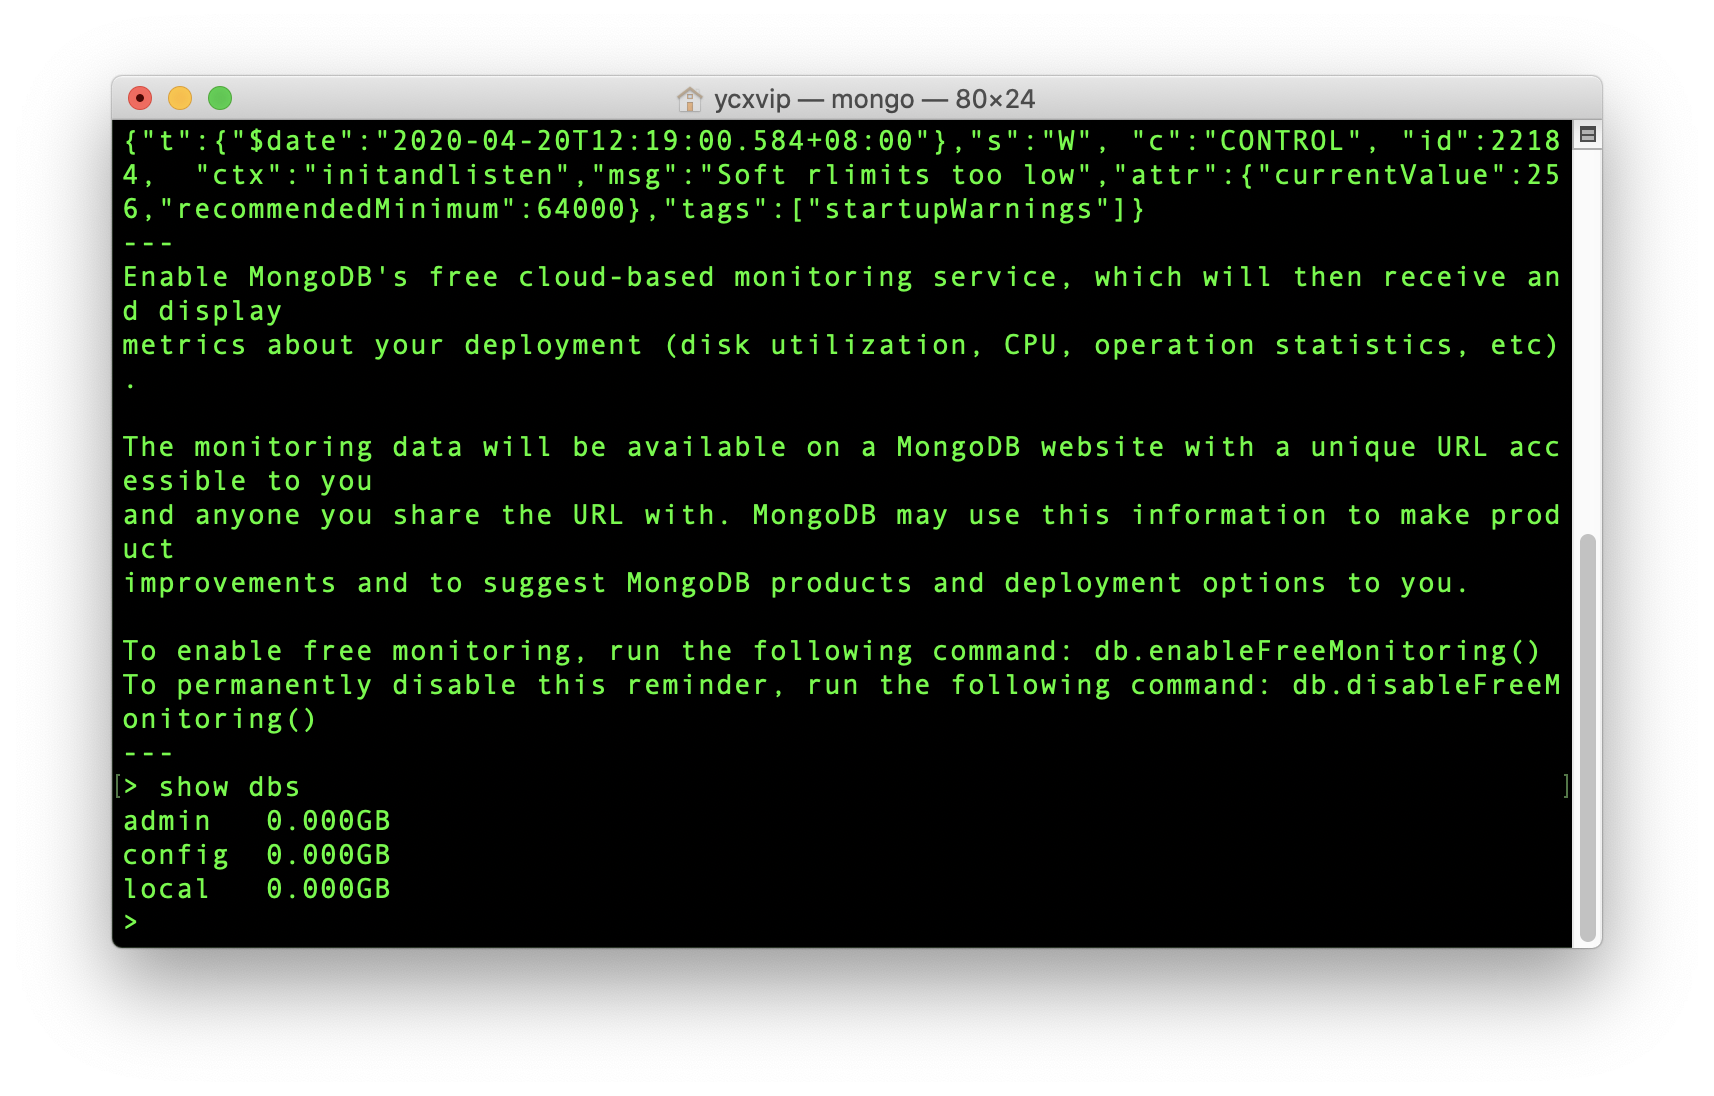Click the '0.000GB' size next to config

click(x=328, y=855)
